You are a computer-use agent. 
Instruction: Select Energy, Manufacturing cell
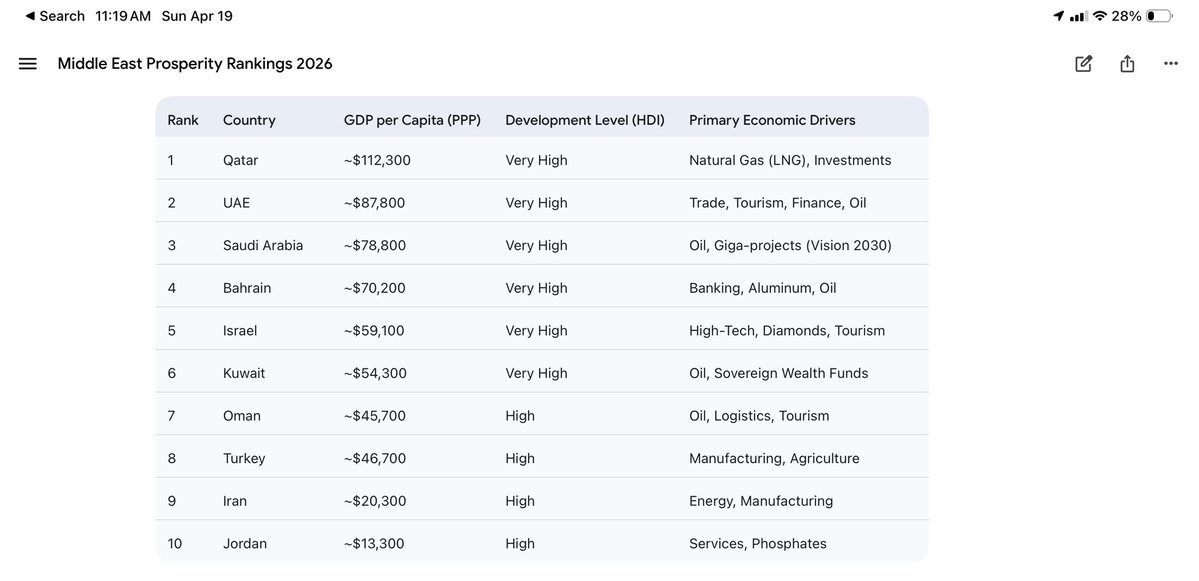(761, 501)
